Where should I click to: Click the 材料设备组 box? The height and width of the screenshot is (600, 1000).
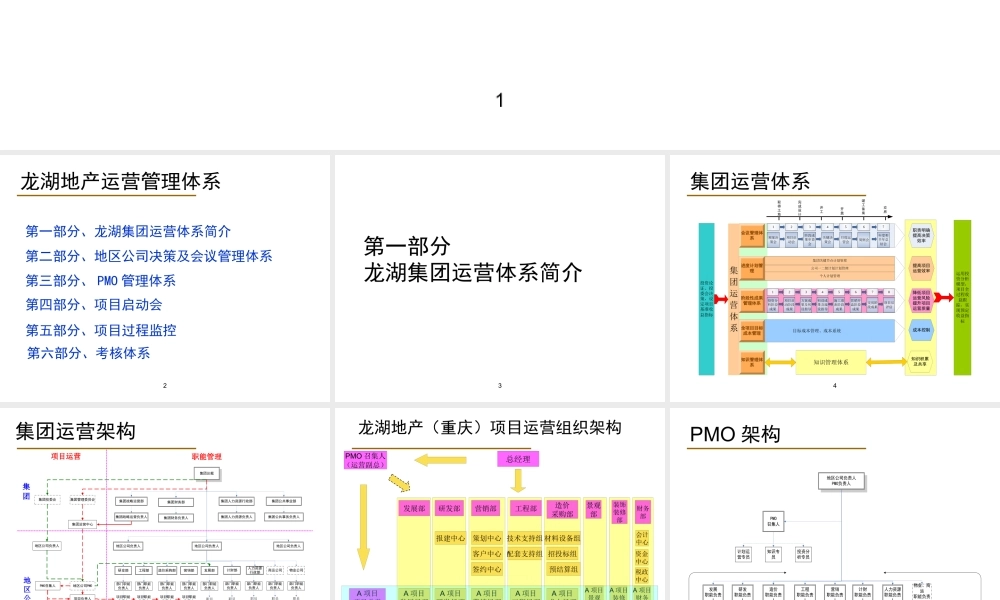click(x=562, y=538)
